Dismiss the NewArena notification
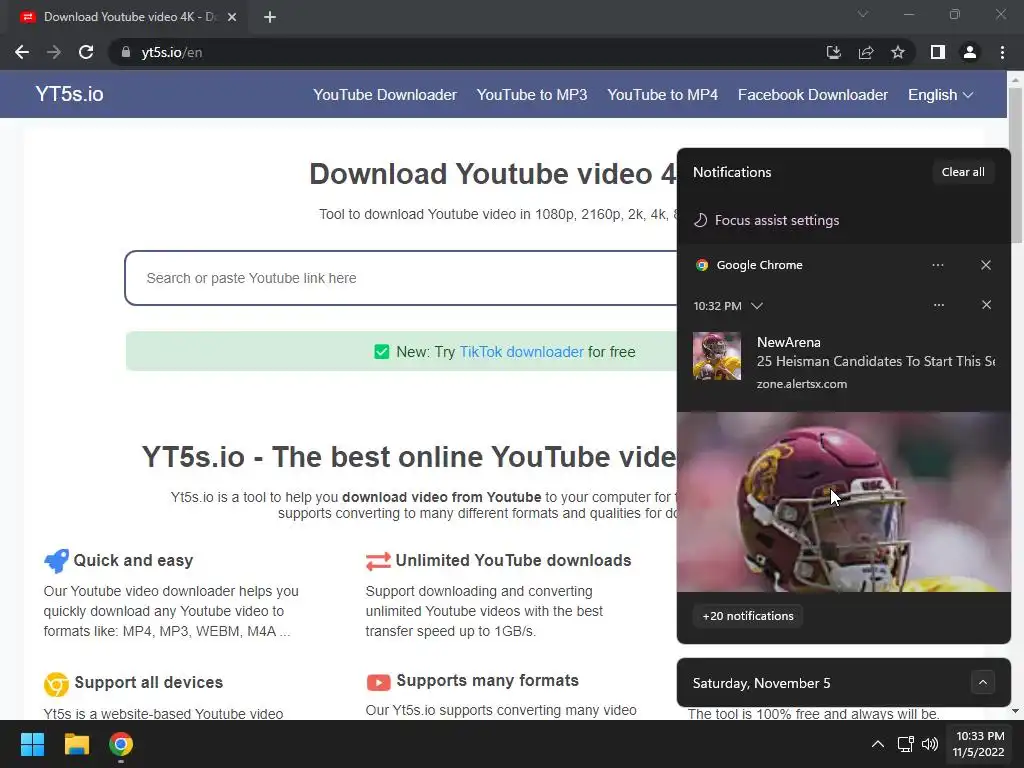Image resolution: width=1024 pixels, height=768 pixels. pyautogui.click(x=987, y=305)
